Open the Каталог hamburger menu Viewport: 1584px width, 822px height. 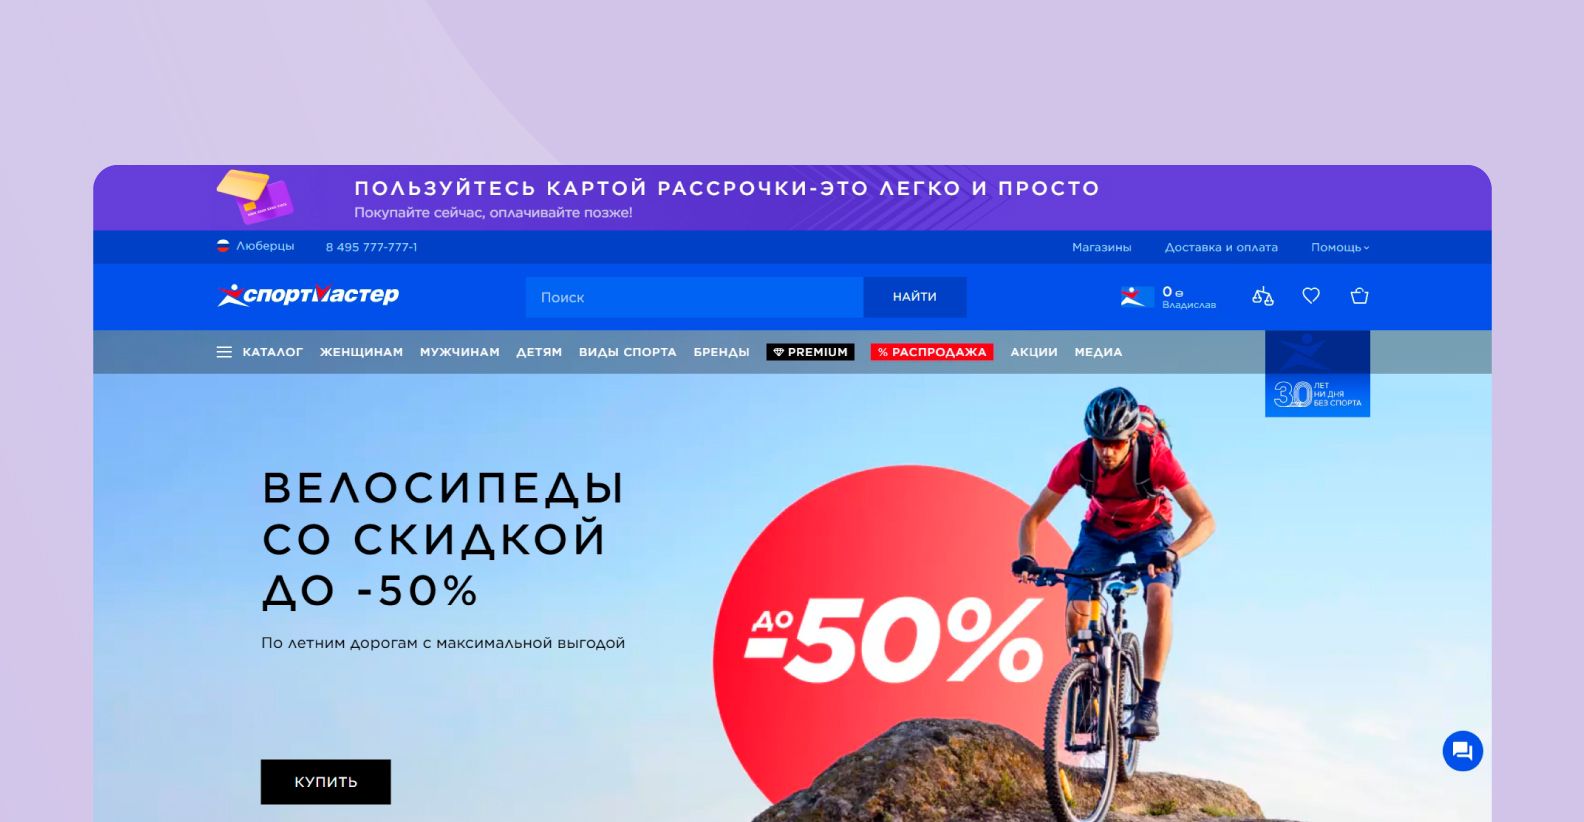pos(259,352)
